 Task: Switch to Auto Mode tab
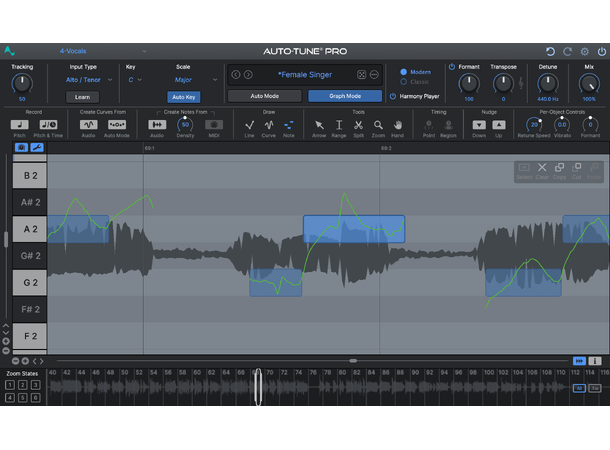265,96
